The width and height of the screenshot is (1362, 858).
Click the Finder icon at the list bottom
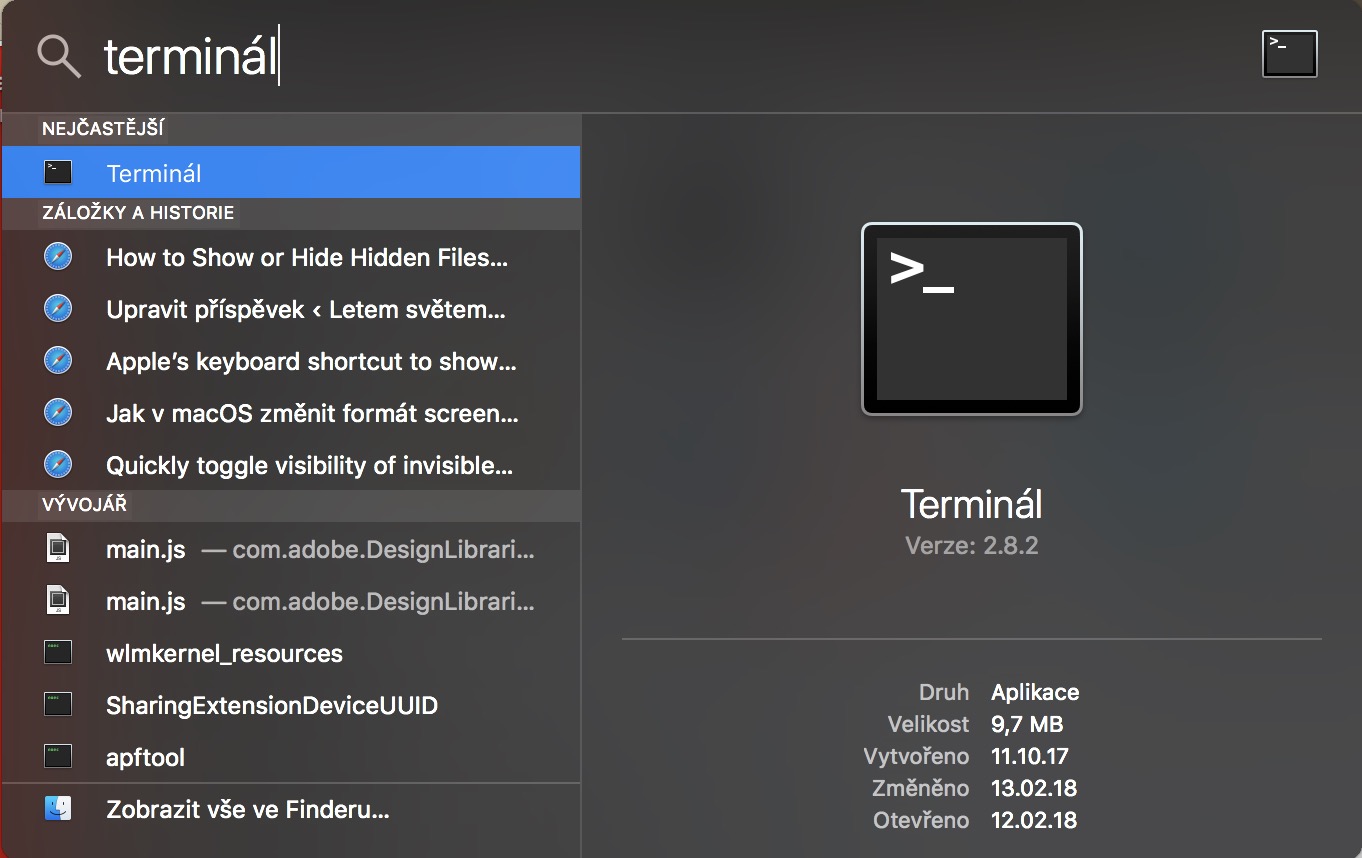(x=58, y=809)
